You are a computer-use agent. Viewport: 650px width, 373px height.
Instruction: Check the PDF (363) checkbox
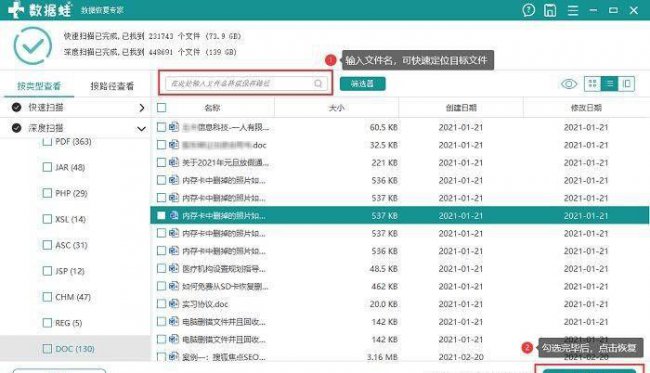[47, 142]
